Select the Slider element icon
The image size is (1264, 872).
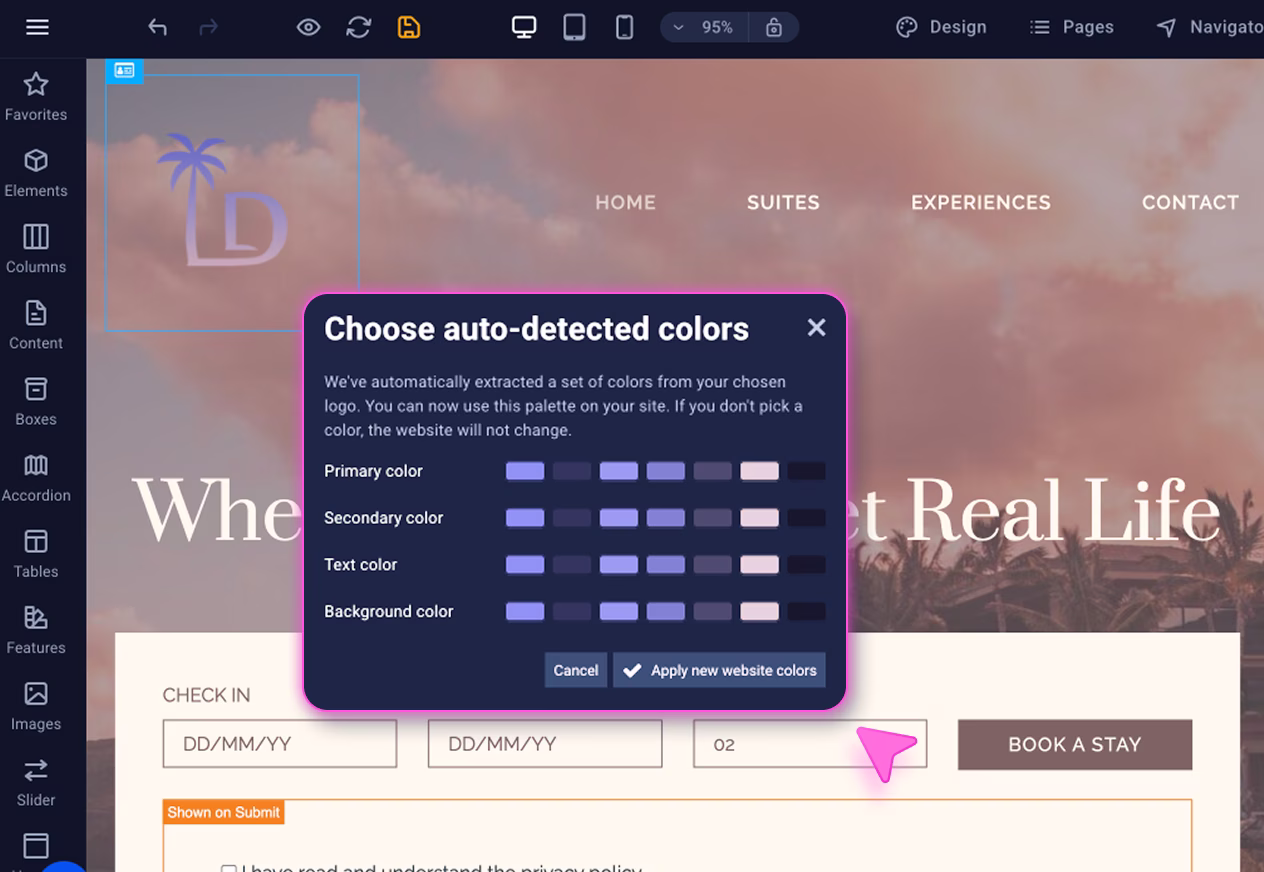pos(36,781)
